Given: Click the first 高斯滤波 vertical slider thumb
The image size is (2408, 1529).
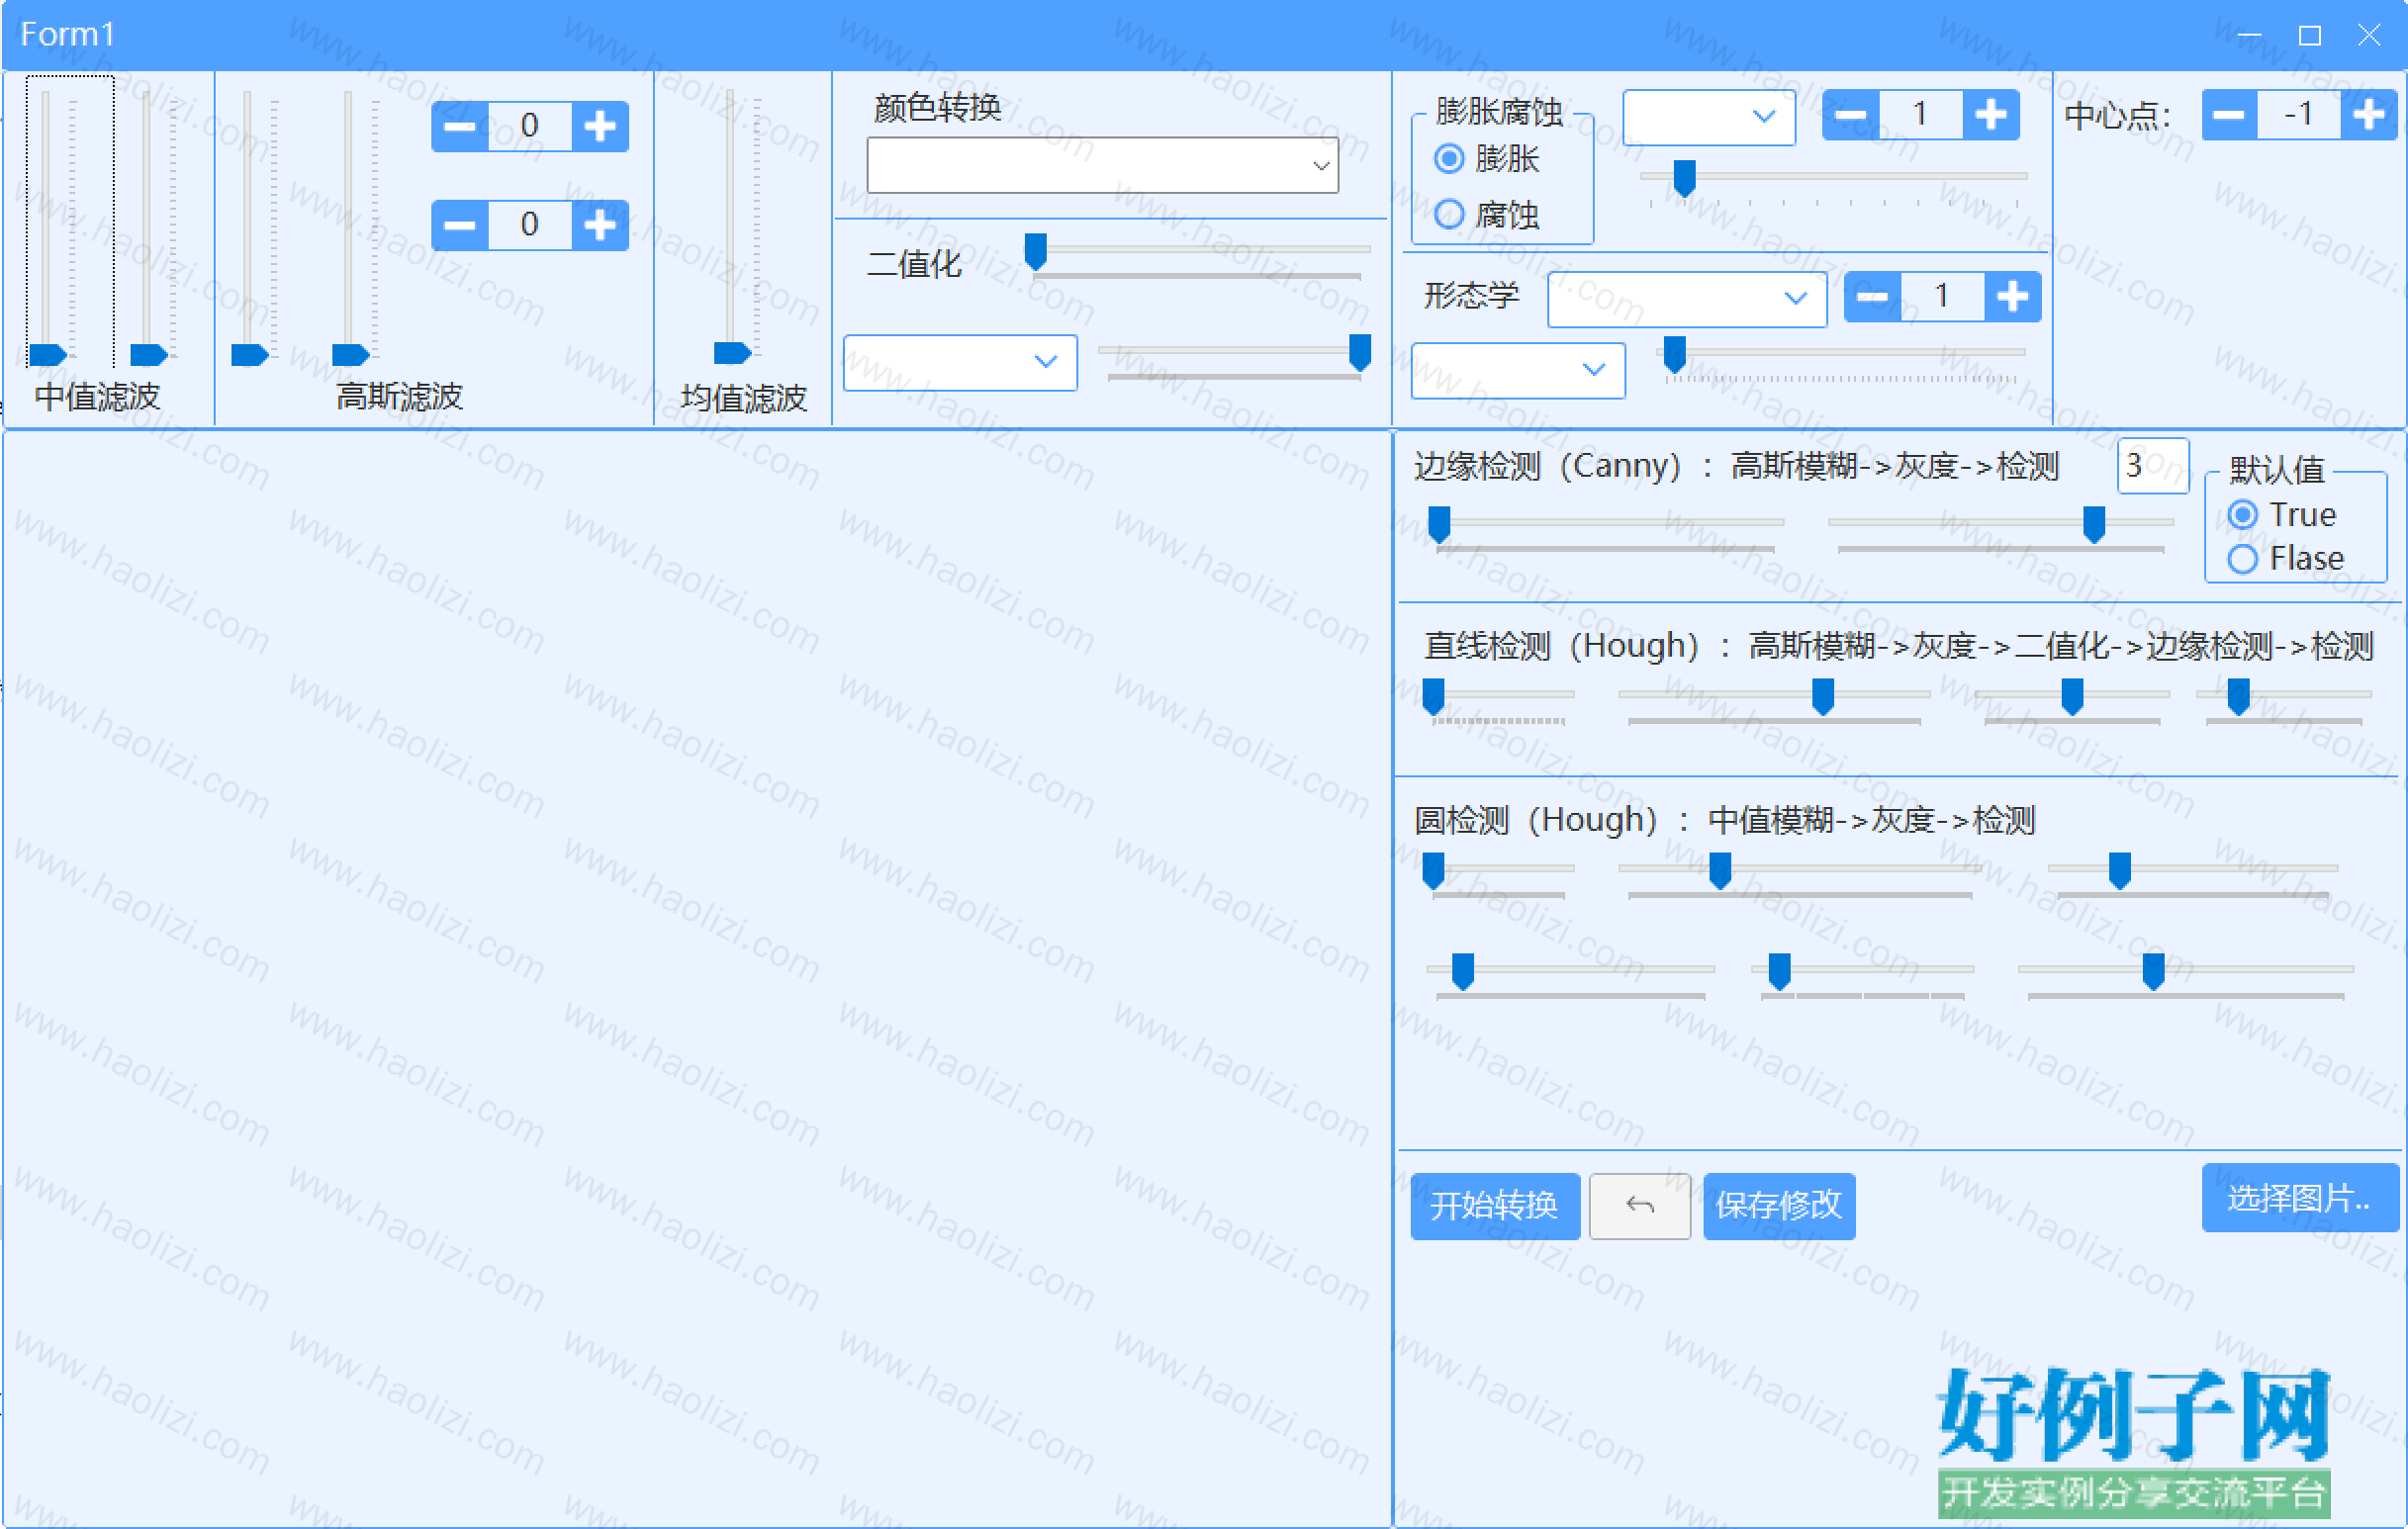Looking at the screenshot, I should point(250,355).
